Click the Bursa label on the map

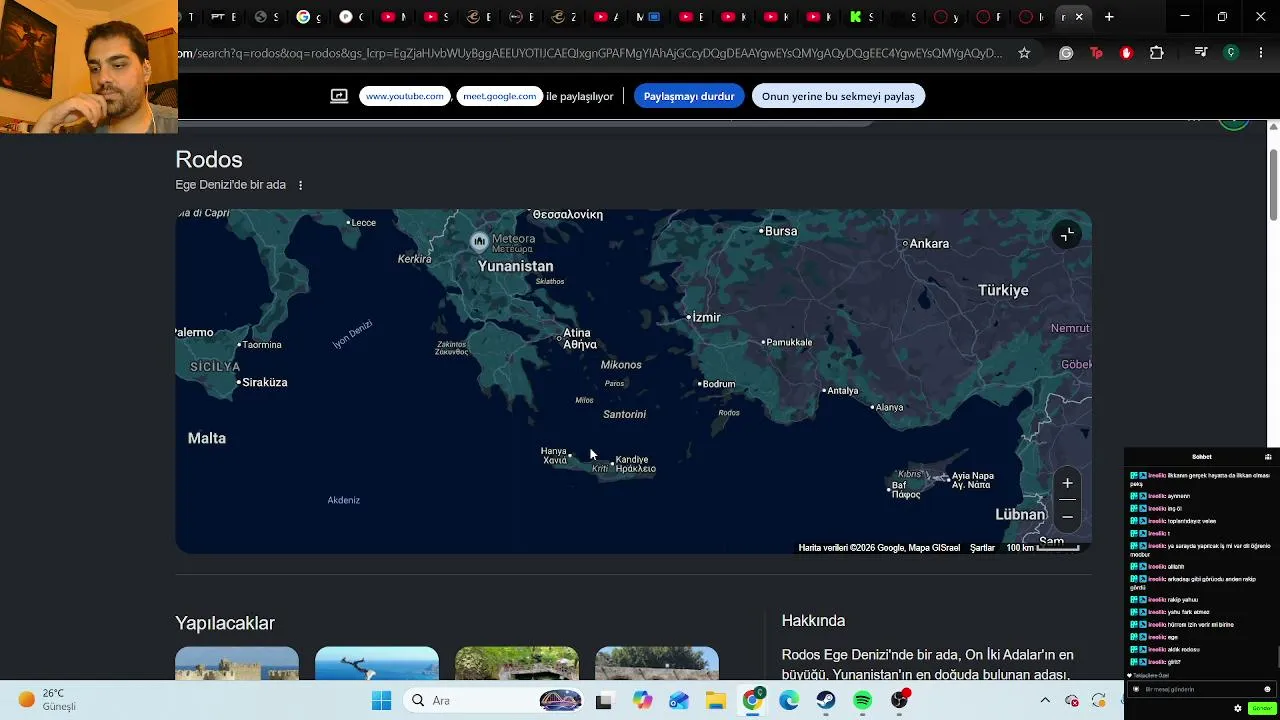point(780,231)
